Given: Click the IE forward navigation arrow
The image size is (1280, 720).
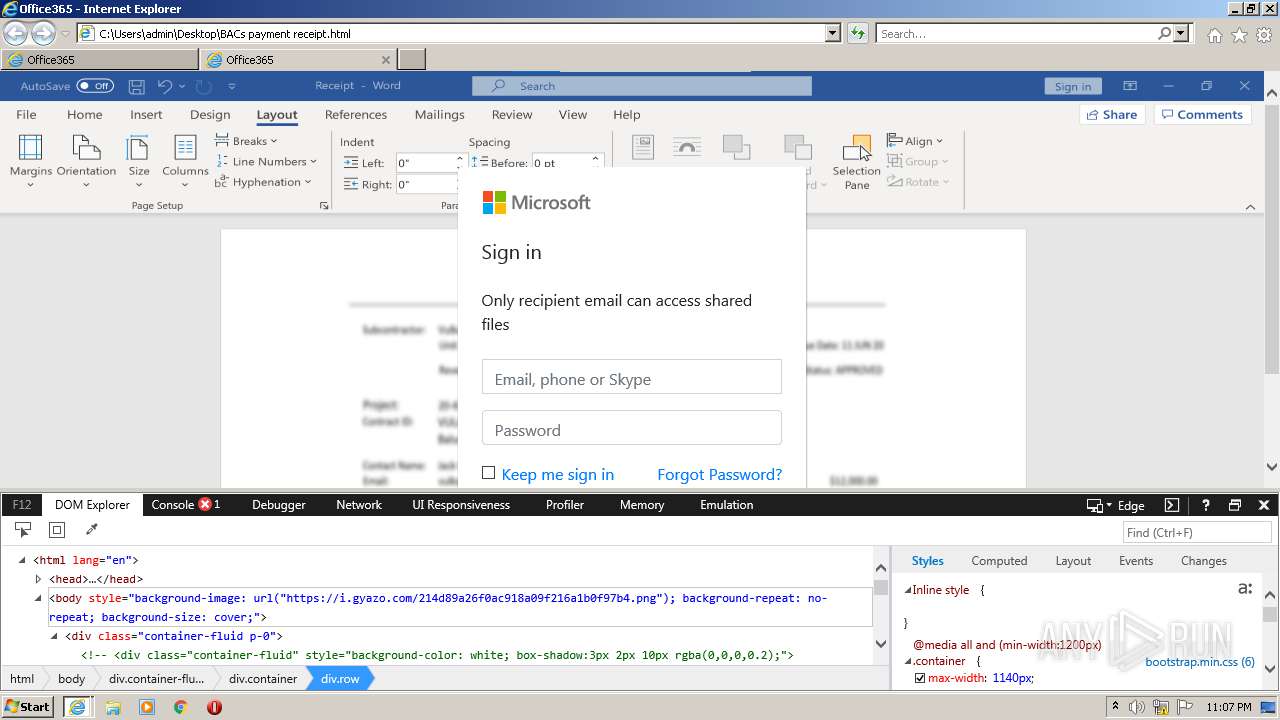Looking at the screenshot, I should point(43,33).
